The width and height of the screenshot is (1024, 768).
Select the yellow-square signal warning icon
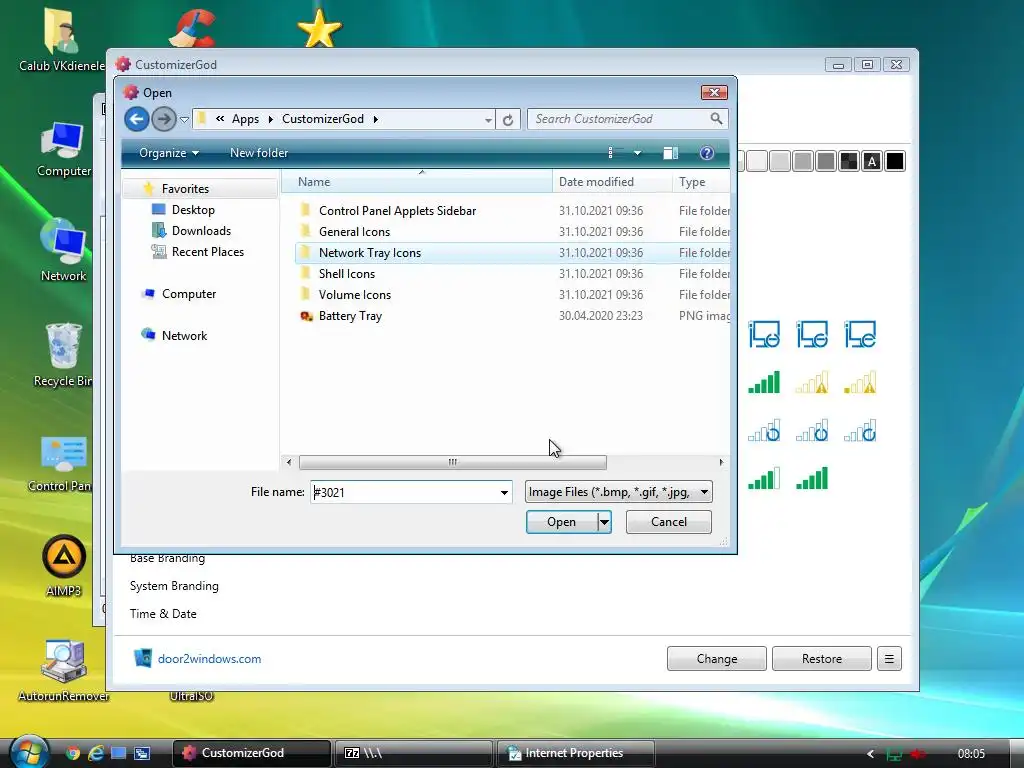click(859, 383)
